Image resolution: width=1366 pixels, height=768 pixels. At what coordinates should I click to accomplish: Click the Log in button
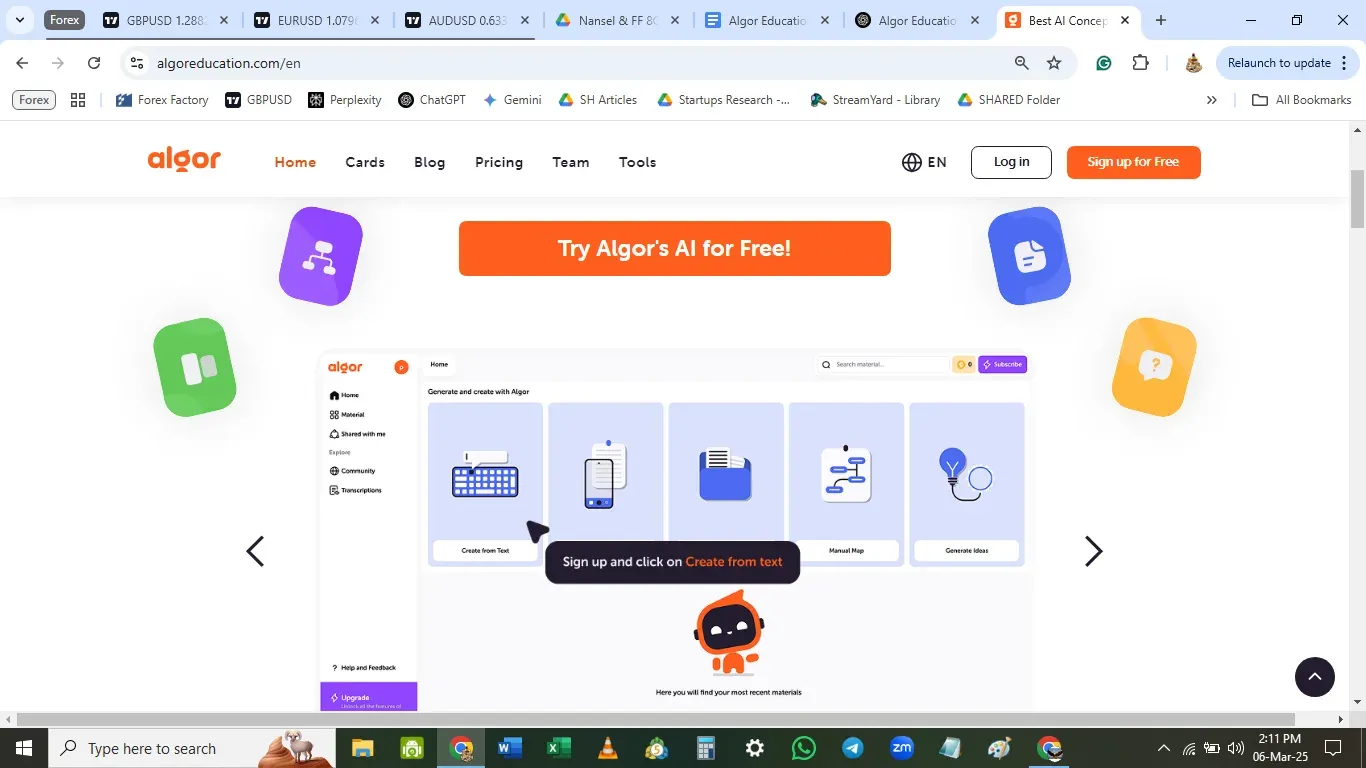[1011, 162]
